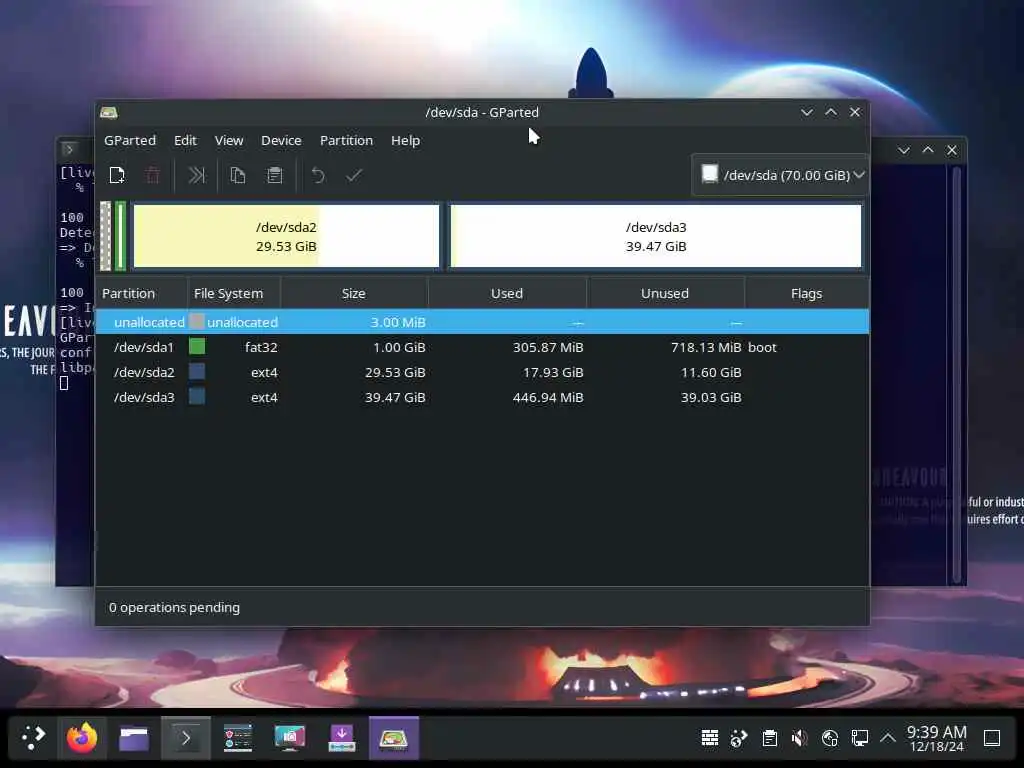Image resolution: width=1024 pixels, height=768 pixels.
Task: Click the ext4 color swatch of /dev/sda2
Action: pos(197,372)
